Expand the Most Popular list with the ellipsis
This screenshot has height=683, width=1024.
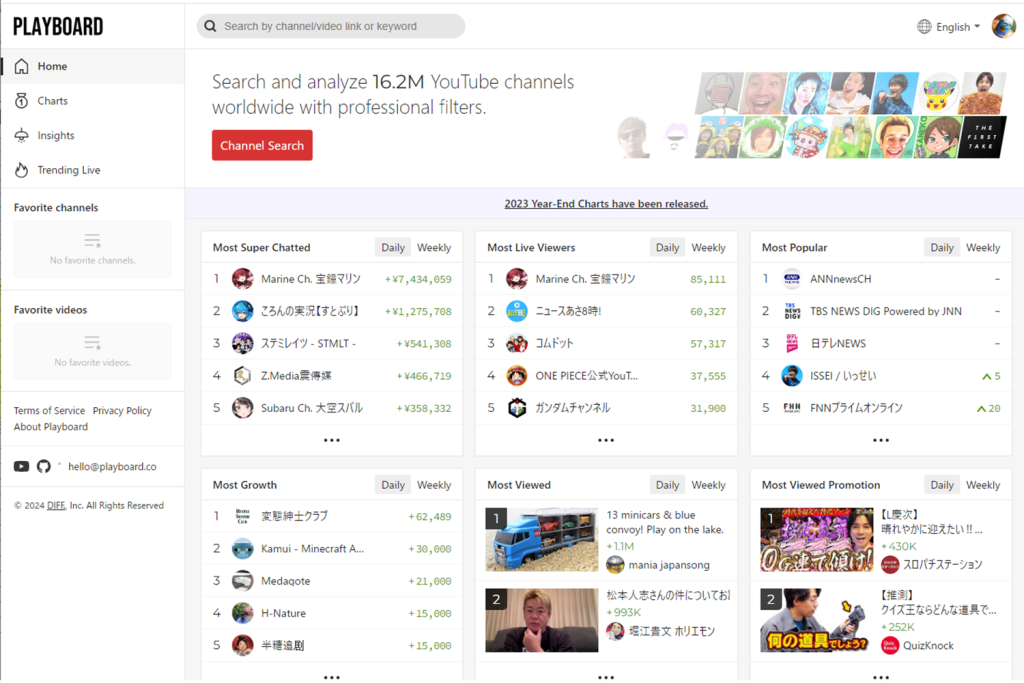point(881,440)
